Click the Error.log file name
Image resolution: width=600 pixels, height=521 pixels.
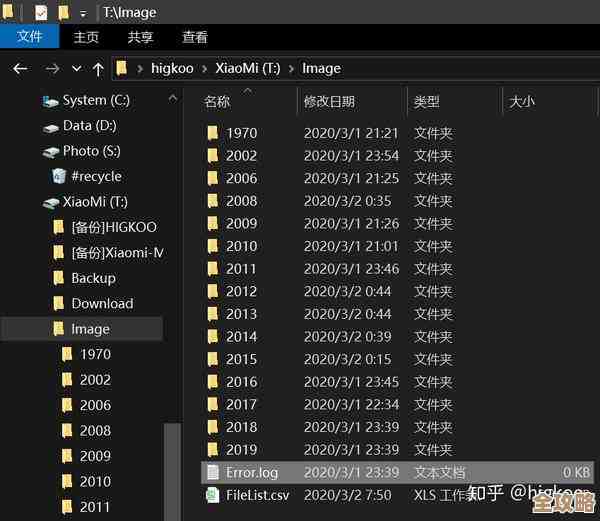pos(252,473)
